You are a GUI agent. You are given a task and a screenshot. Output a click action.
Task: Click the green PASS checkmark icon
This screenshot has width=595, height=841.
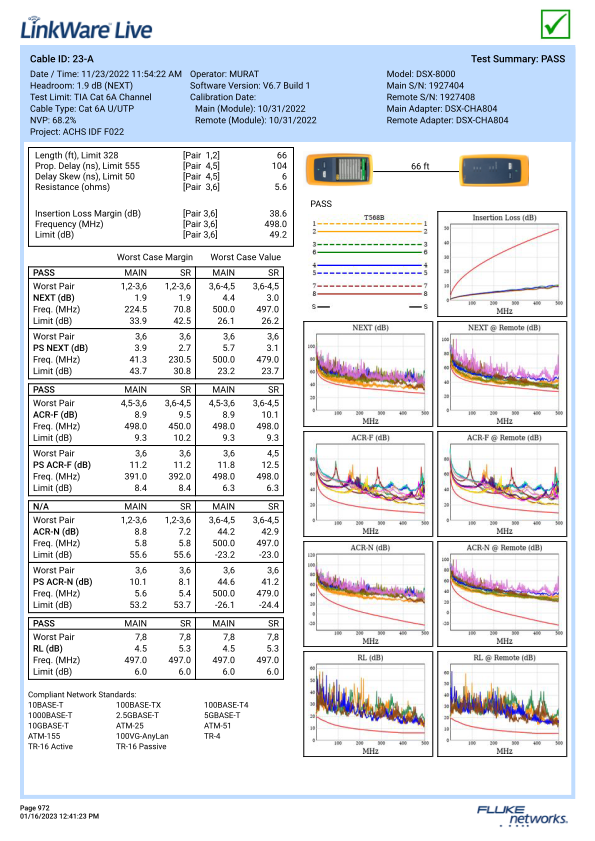click(x=555, y=24)
